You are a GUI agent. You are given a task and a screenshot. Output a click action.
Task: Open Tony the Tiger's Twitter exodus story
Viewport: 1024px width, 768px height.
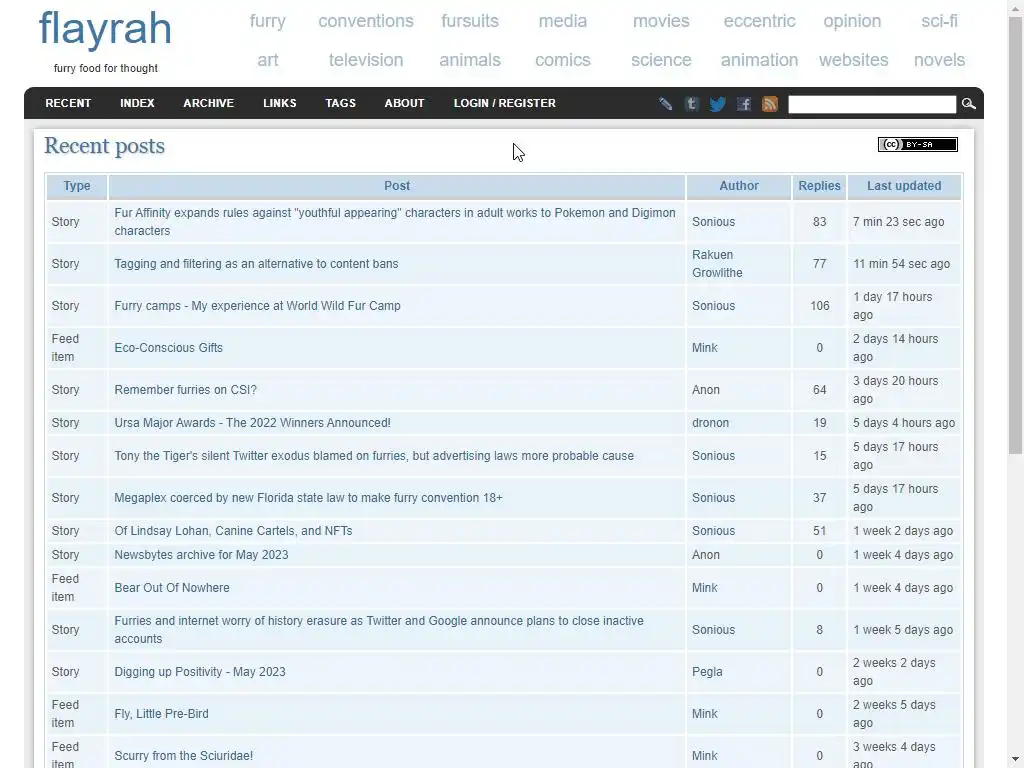pos(374,456)
